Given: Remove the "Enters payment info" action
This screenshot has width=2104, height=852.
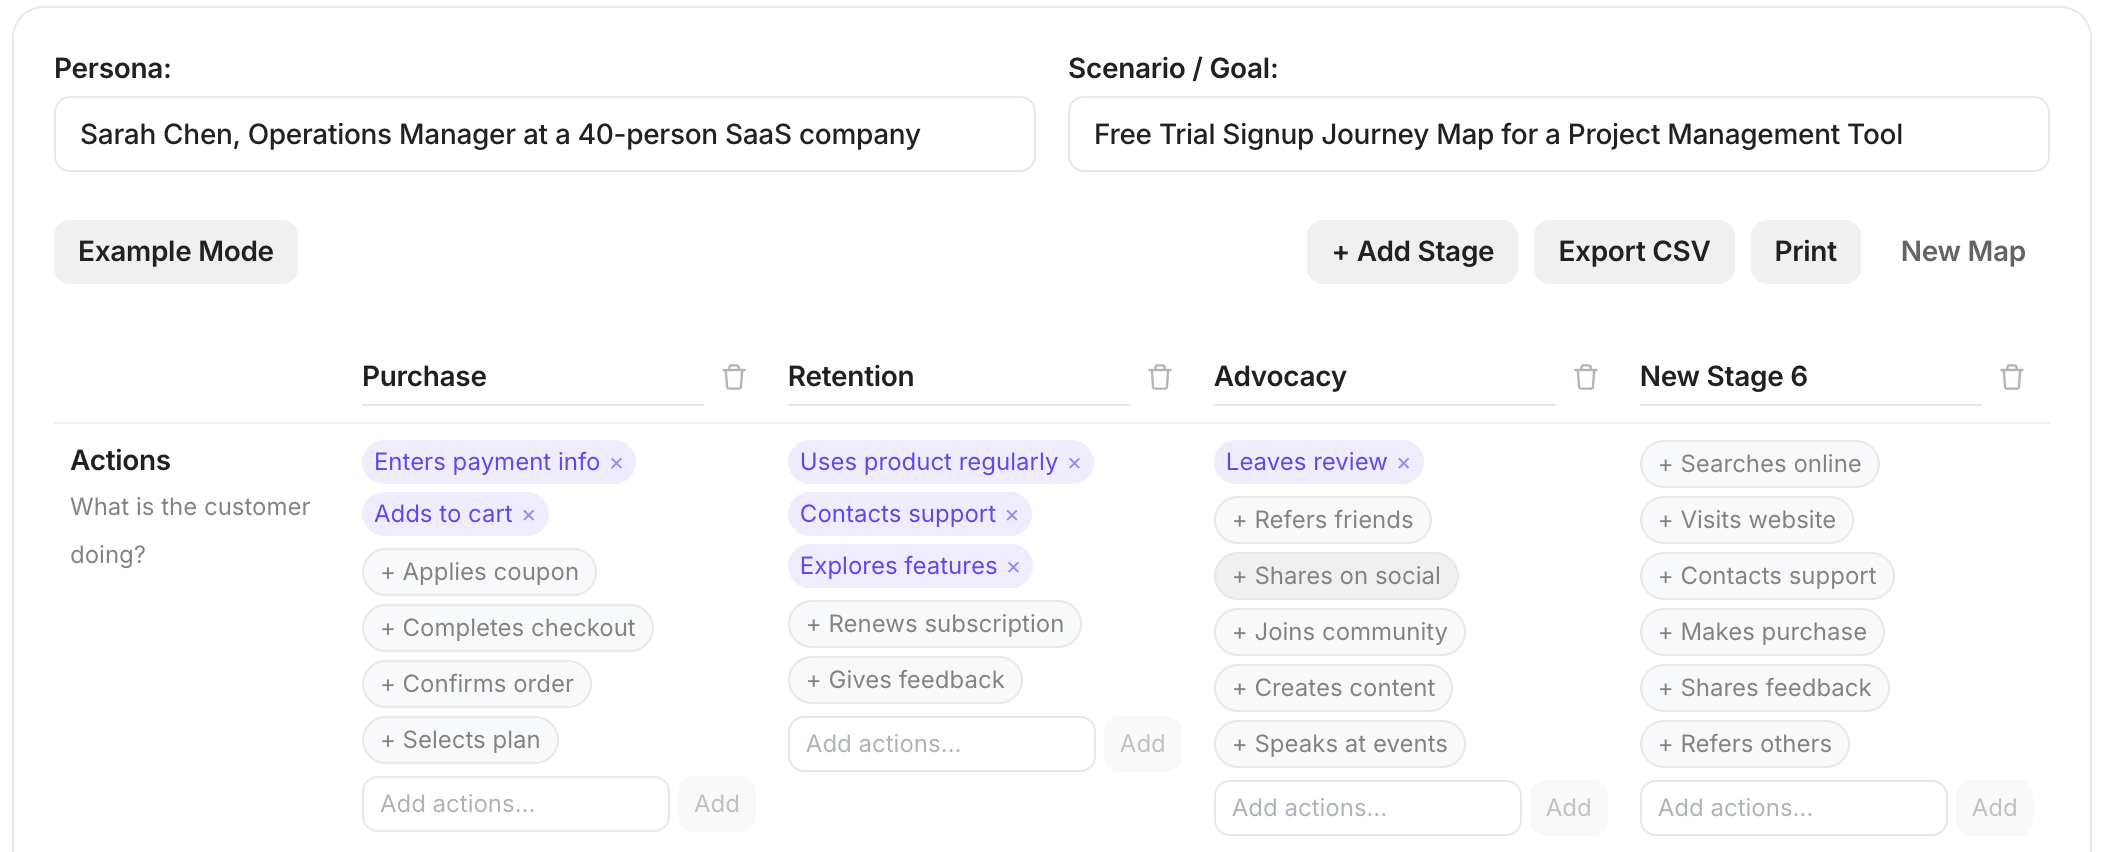Looking at the screenshot, I should coord(618,462).
